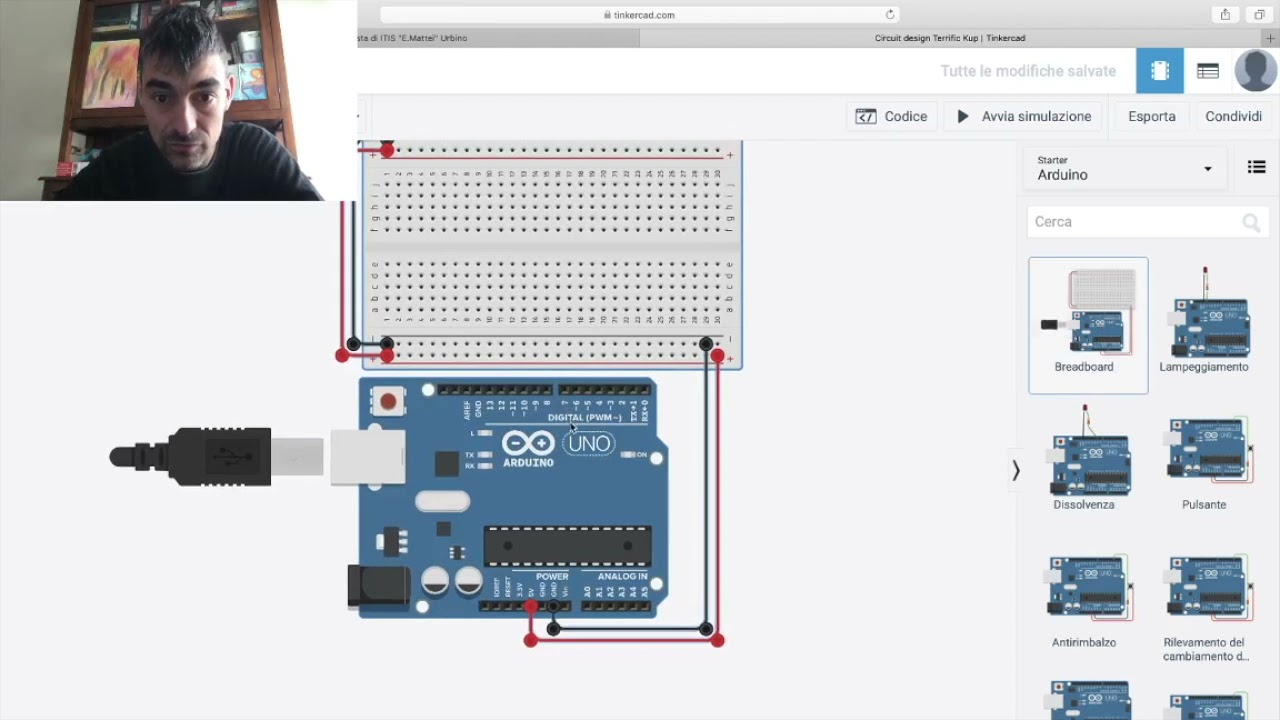Select the Breadboard starter thumbnail
The image size is (1280, 720).
(x=1088, y=325)
